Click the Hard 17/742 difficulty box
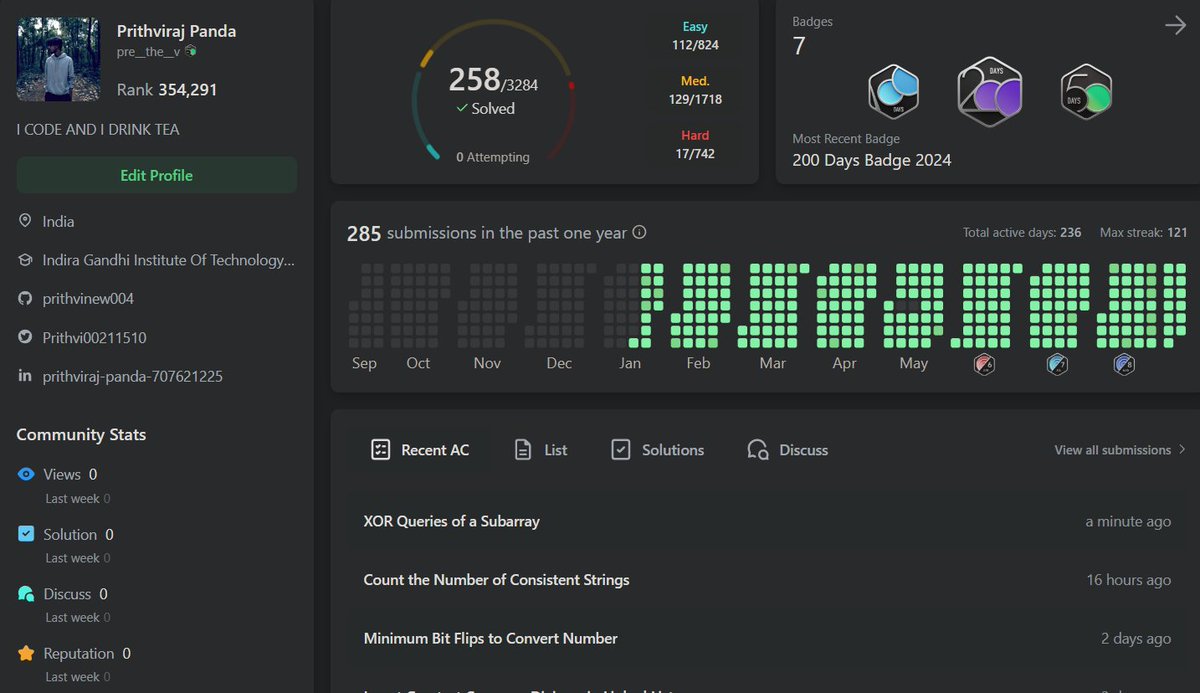The width and height of the screenshot is (1200, 693). pyautogui.click(x=695, y=145)
